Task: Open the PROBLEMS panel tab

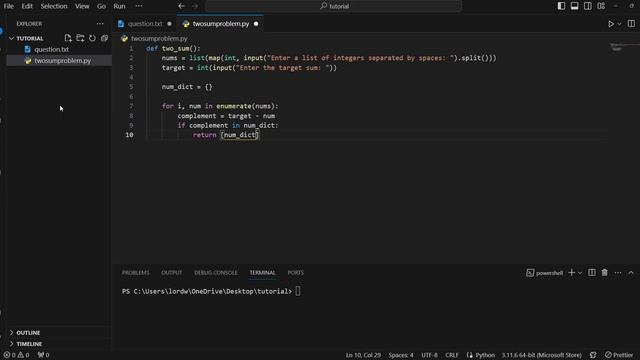Action: 136,273
